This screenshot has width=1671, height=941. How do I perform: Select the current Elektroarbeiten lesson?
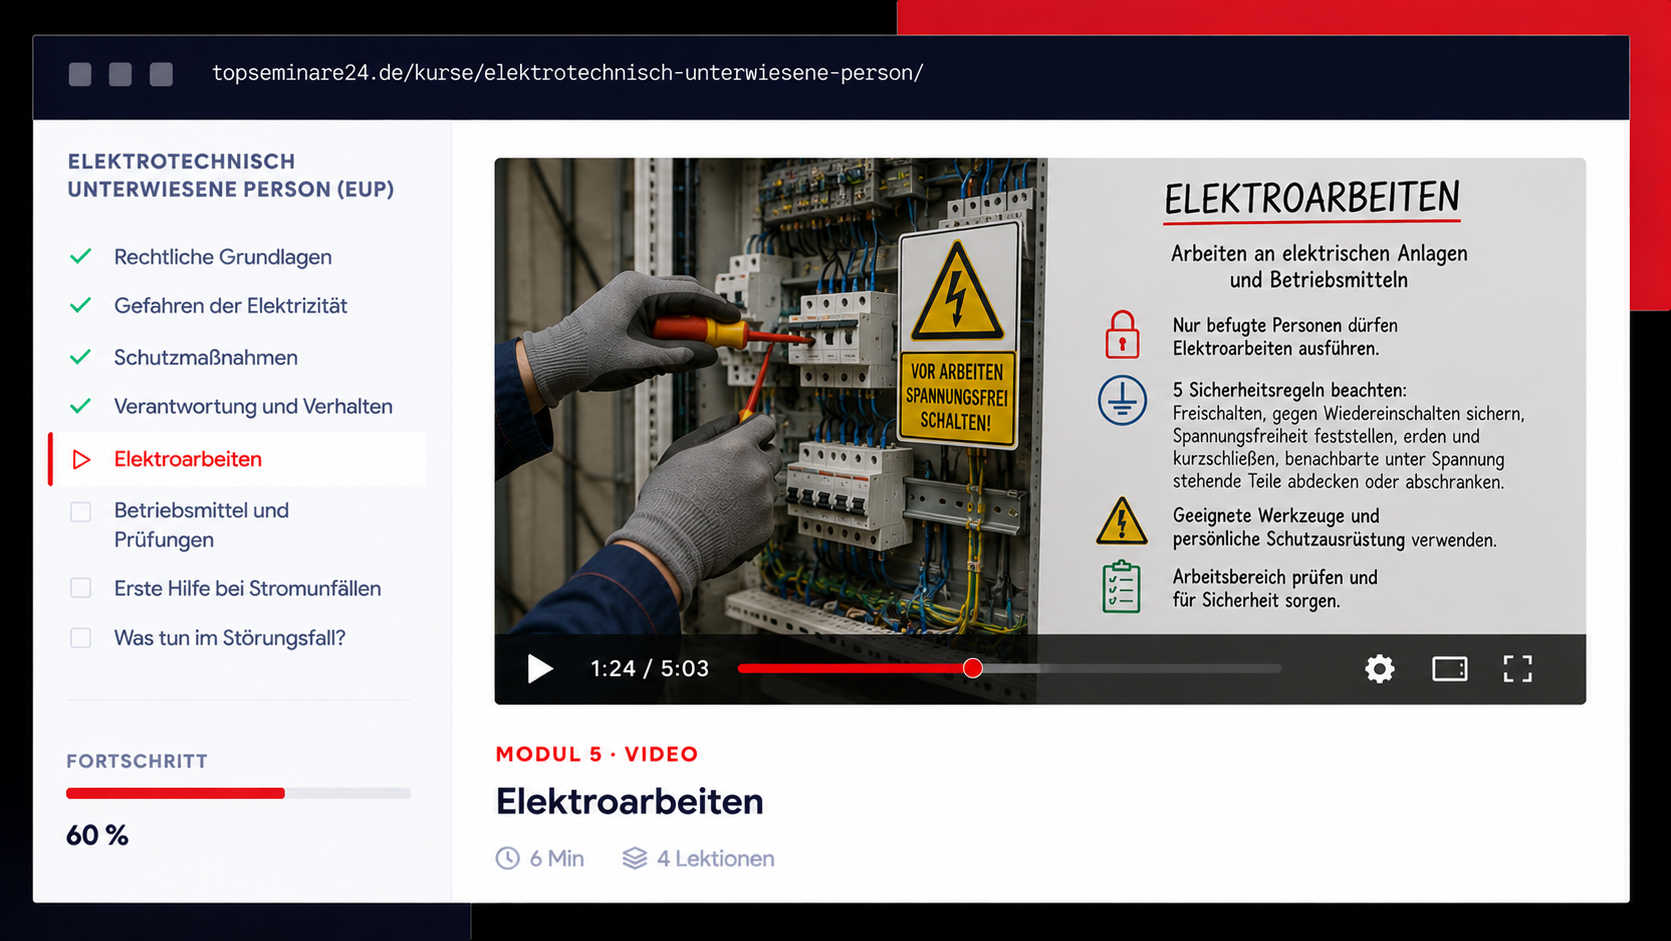(238, 459)
